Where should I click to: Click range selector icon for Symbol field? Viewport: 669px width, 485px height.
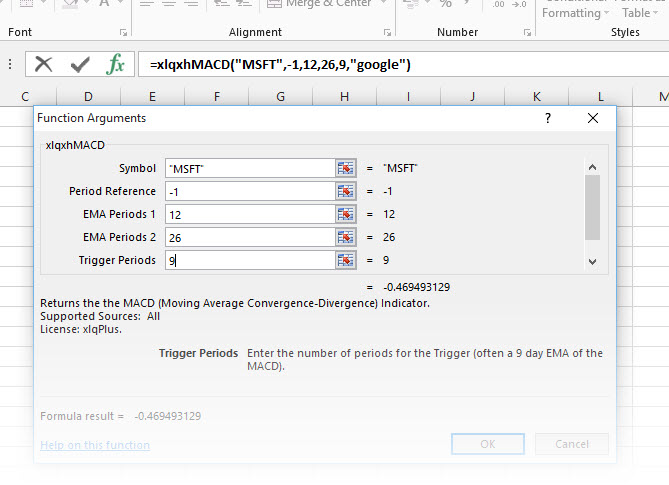pyautogui.click(x=346, y=168)
